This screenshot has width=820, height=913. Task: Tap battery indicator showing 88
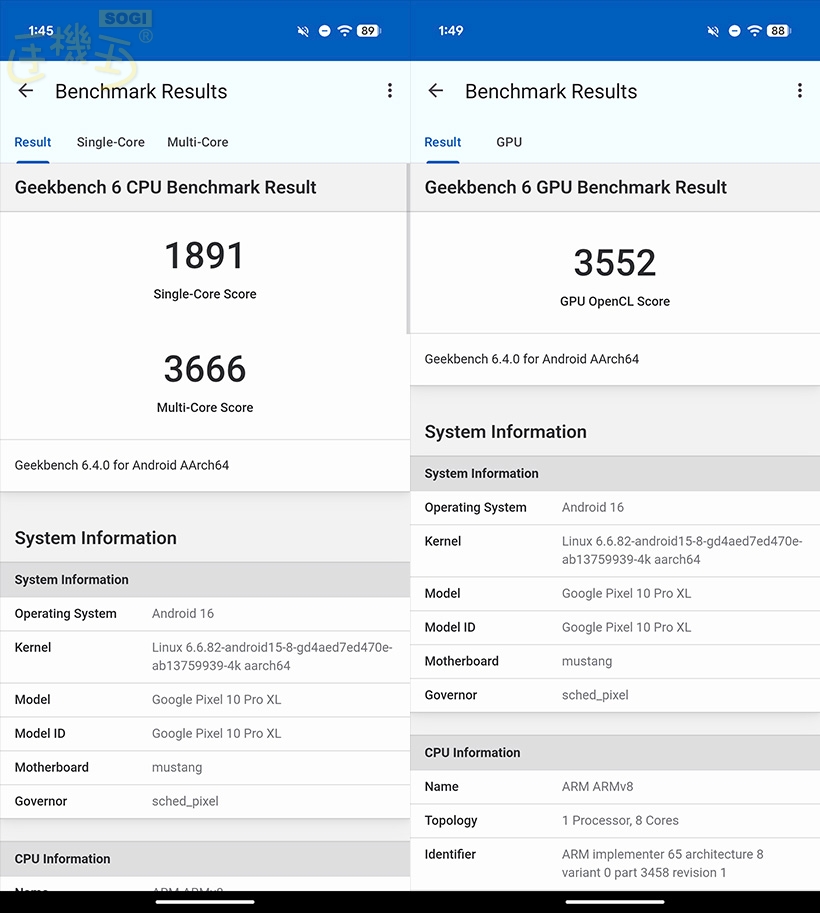(779, 31)
